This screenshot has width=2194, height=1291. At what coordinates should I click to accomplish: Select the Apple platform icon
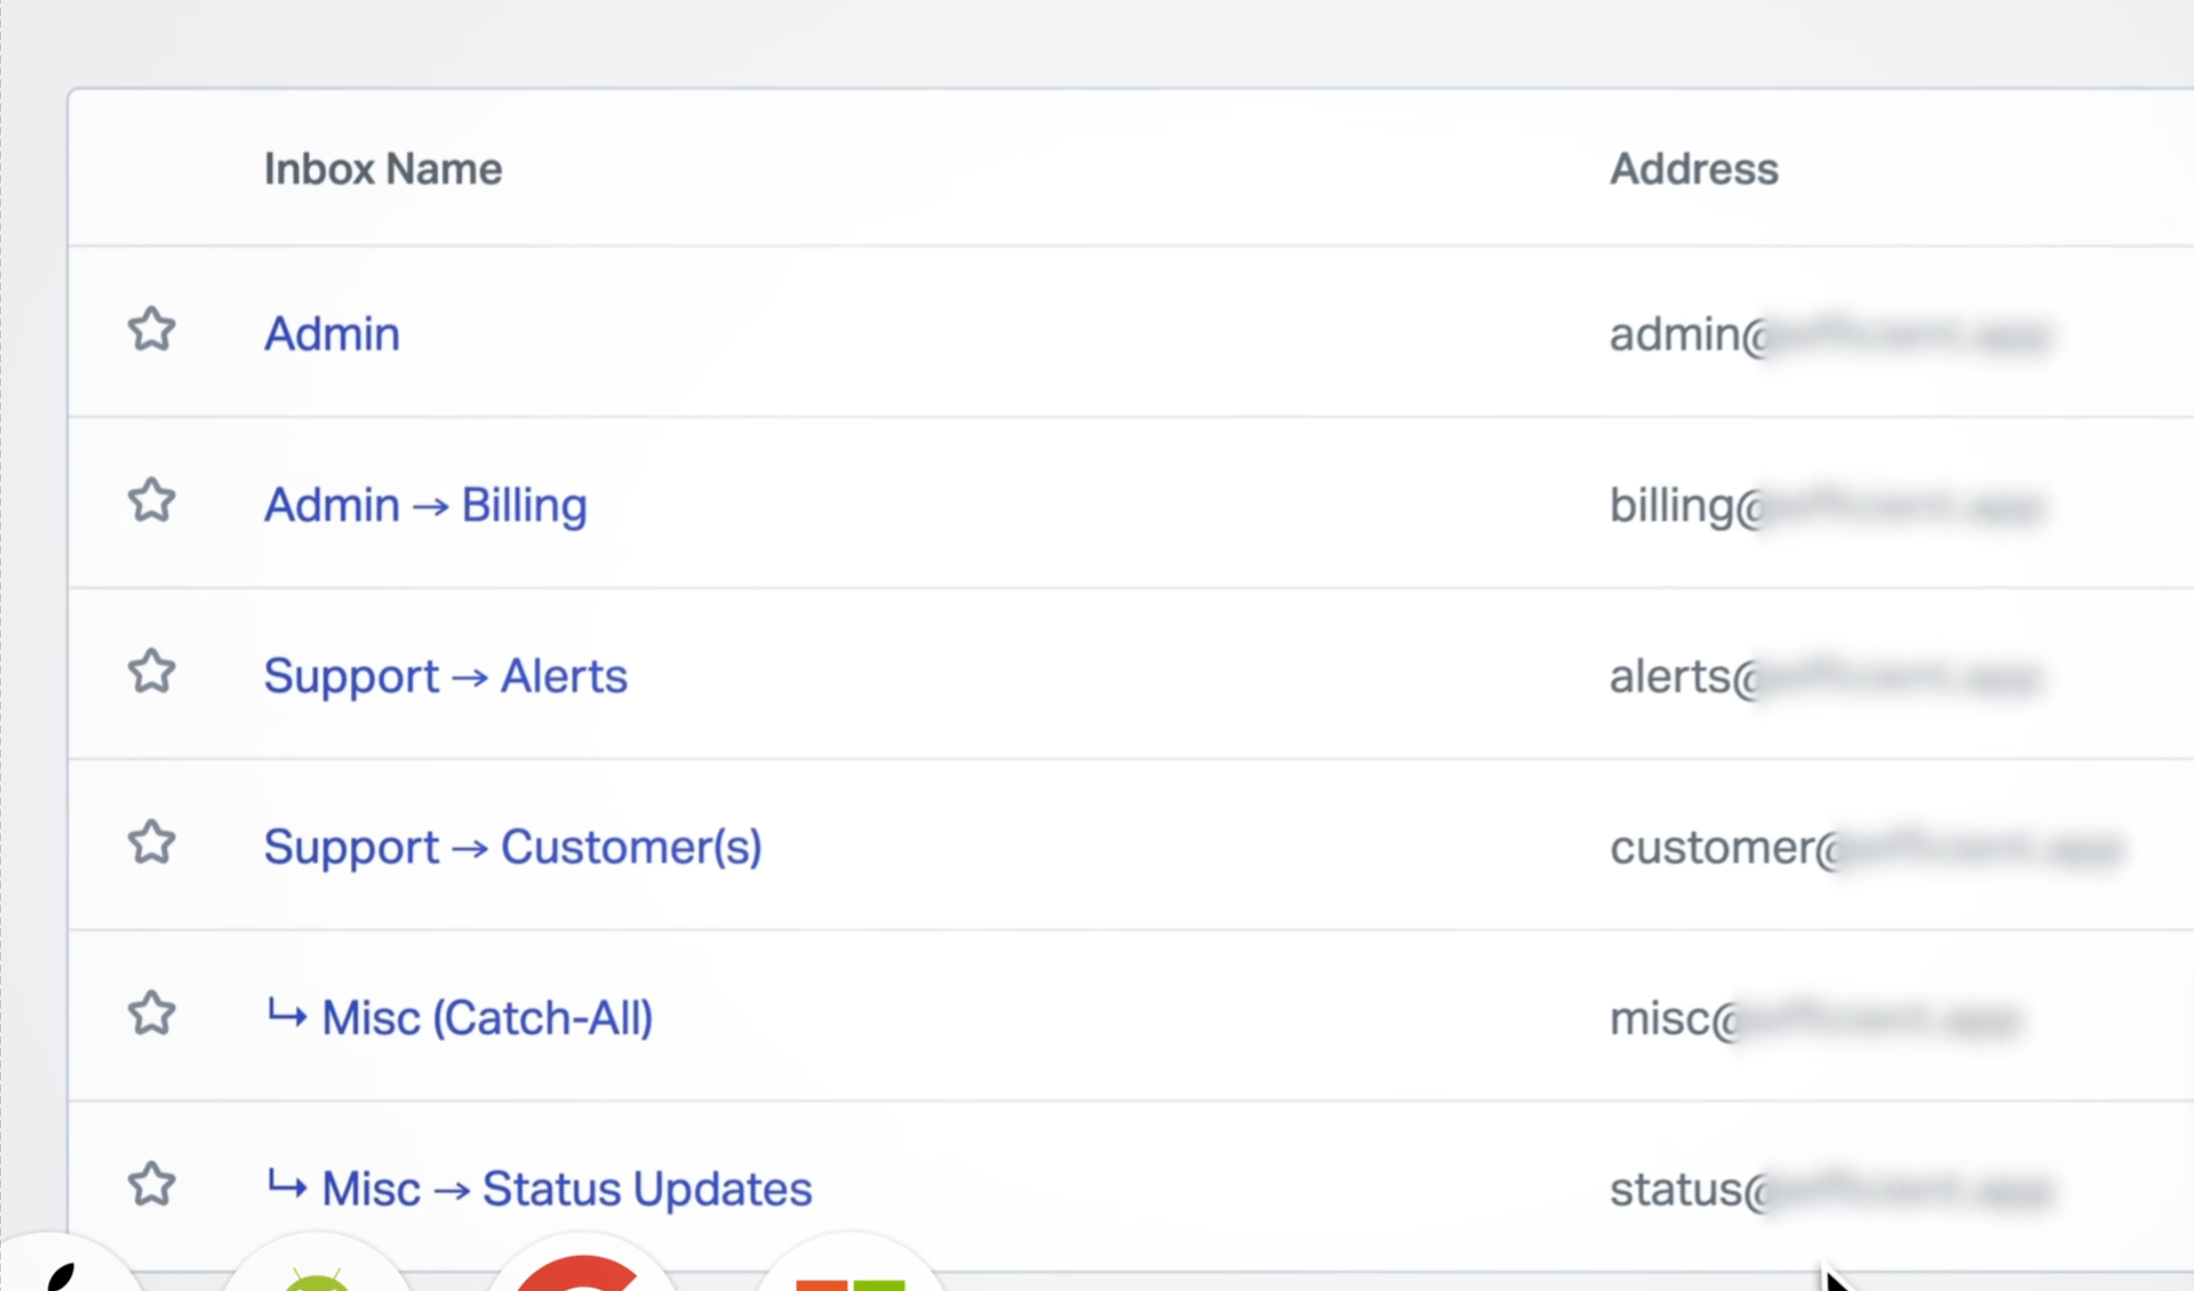pyautogui.click(x=62, y=1280)
